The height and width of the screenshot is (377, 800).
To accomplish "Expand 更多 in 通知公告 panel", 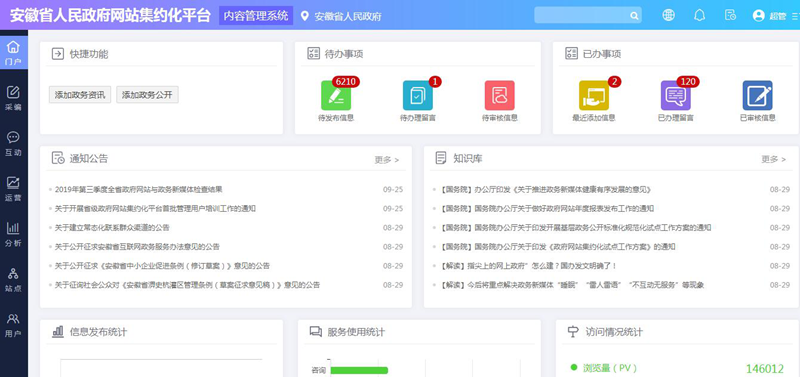I will (x=387, y=160).
